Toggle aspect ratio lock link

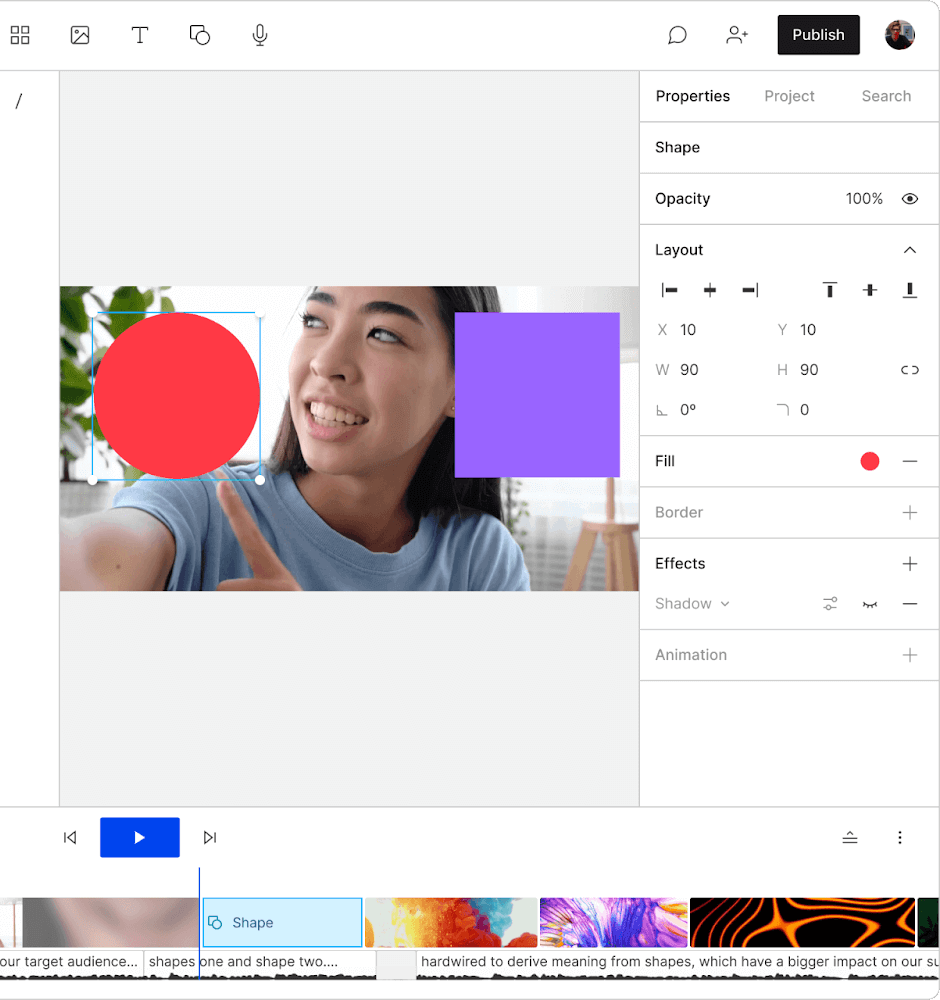point(909,370)
